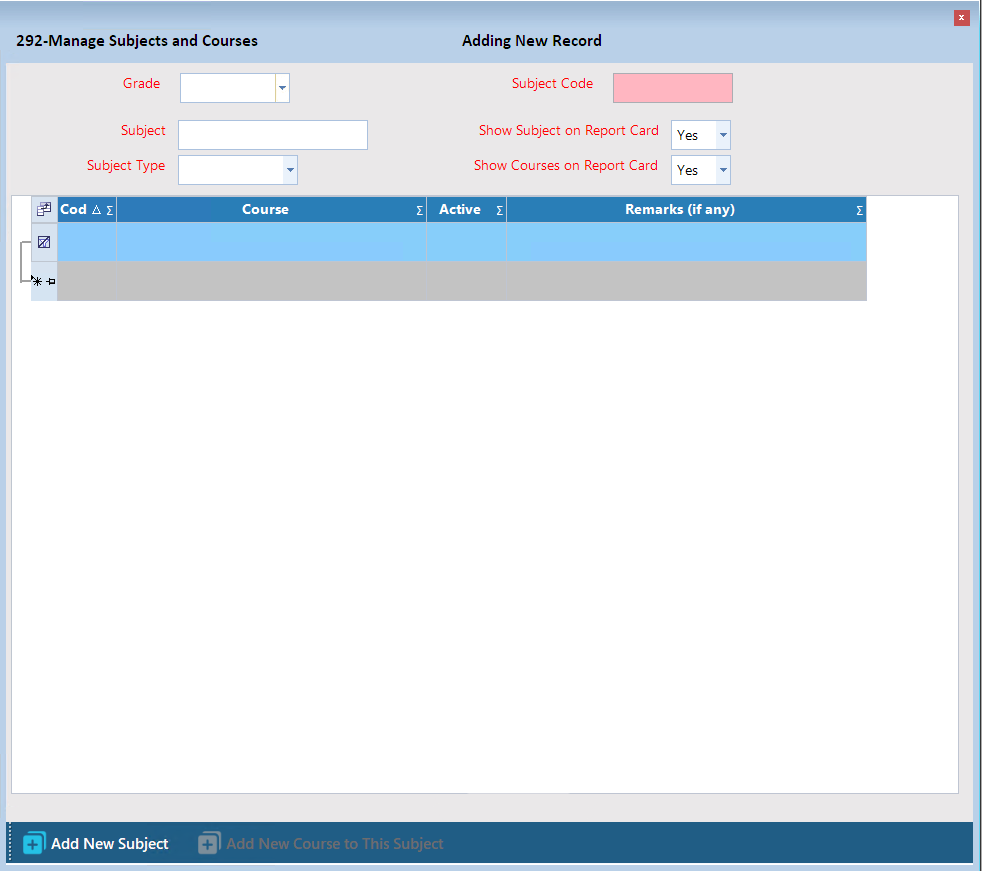Click the Subject text field

[x=272, y=135]
